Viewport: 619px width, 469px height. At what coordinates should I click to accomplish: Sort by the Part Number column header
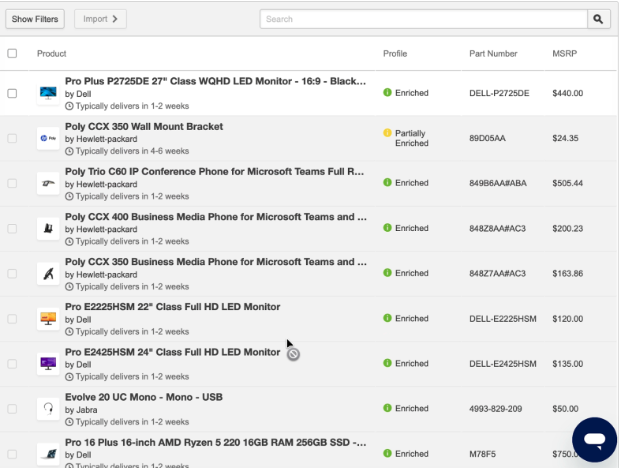click(493, 53)
